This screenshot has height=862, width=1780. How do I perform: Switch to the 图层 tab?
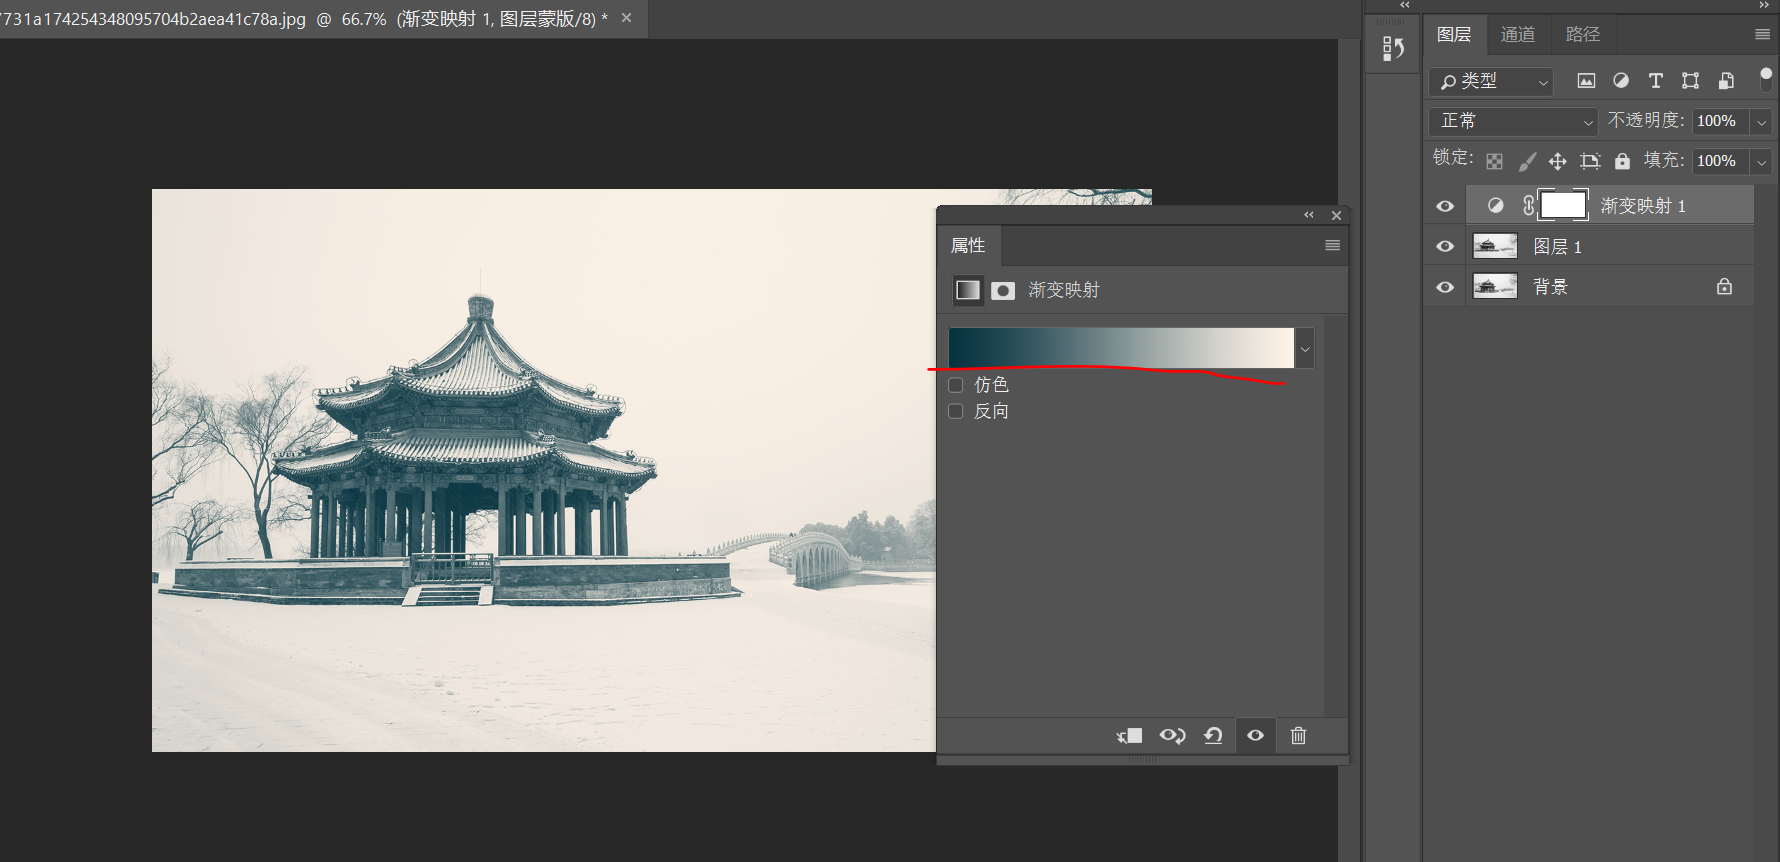[x=1454, y=35]
